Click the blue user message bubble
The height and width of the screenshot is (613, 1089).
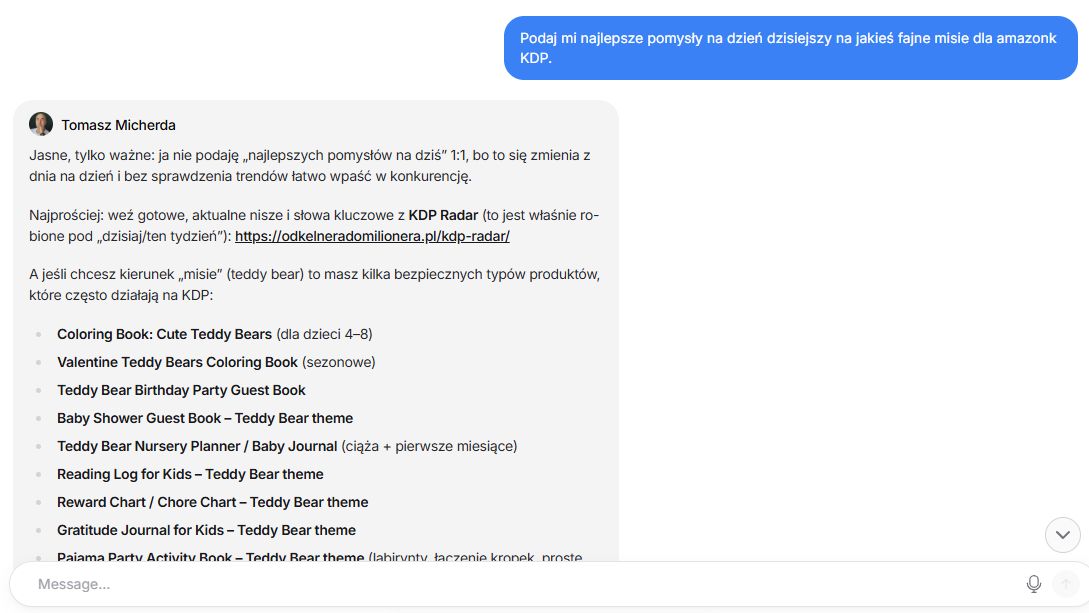tap(790, 48)
